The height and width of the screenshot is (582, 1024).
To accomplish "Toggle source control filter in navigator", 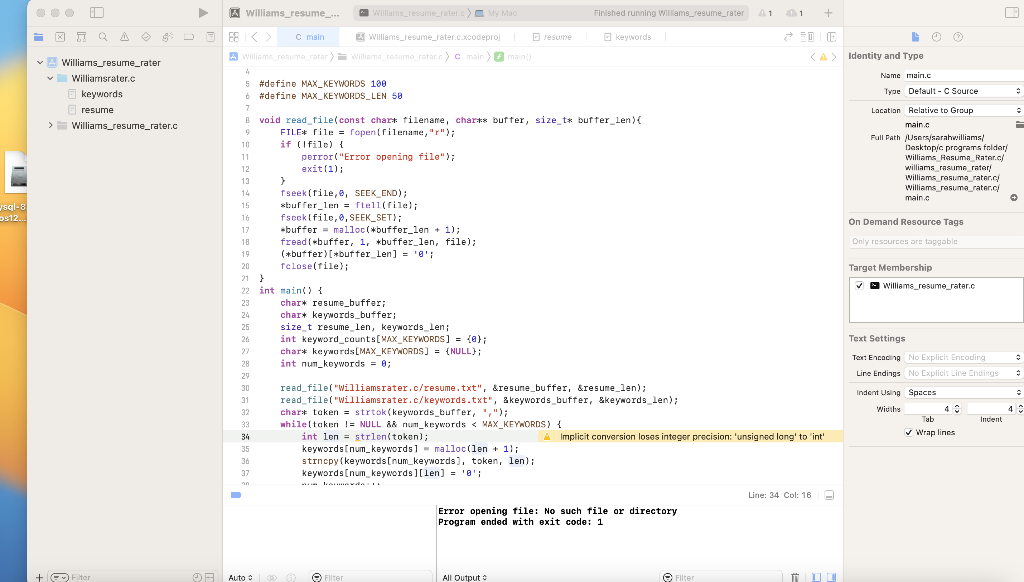I will click(210, 577).
